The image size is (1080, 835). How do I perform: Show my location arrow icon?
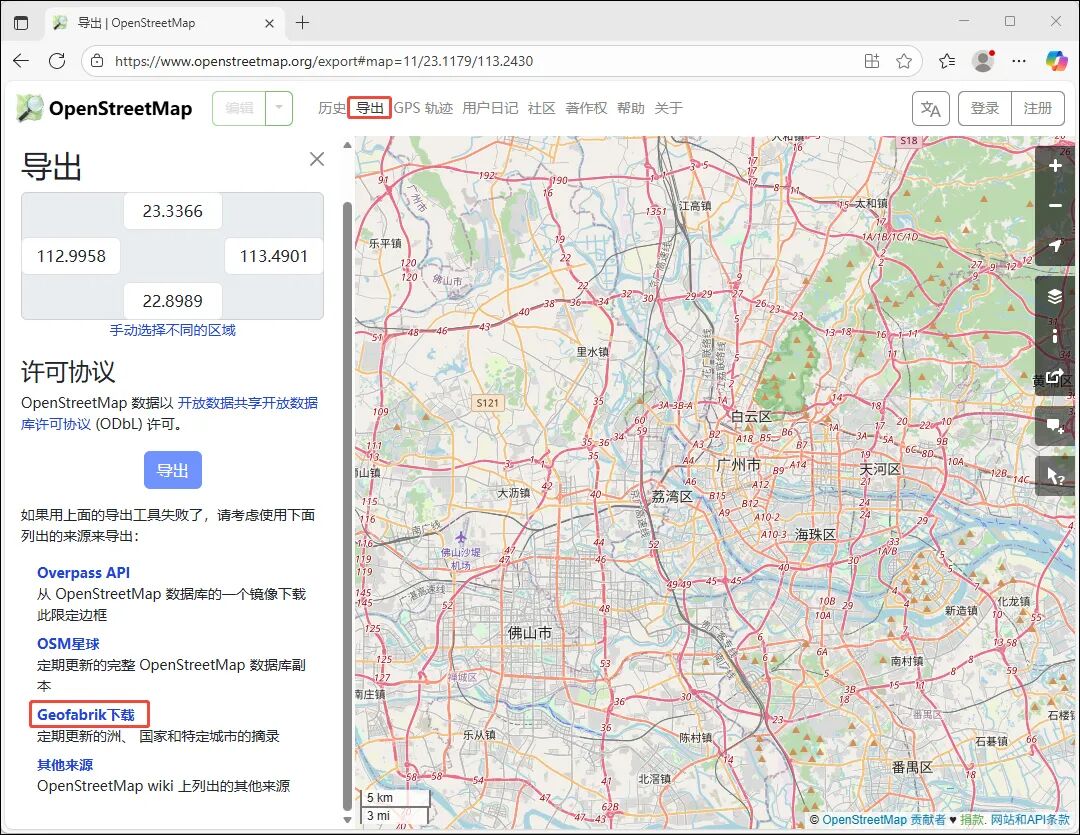[x=1055, y=245]
